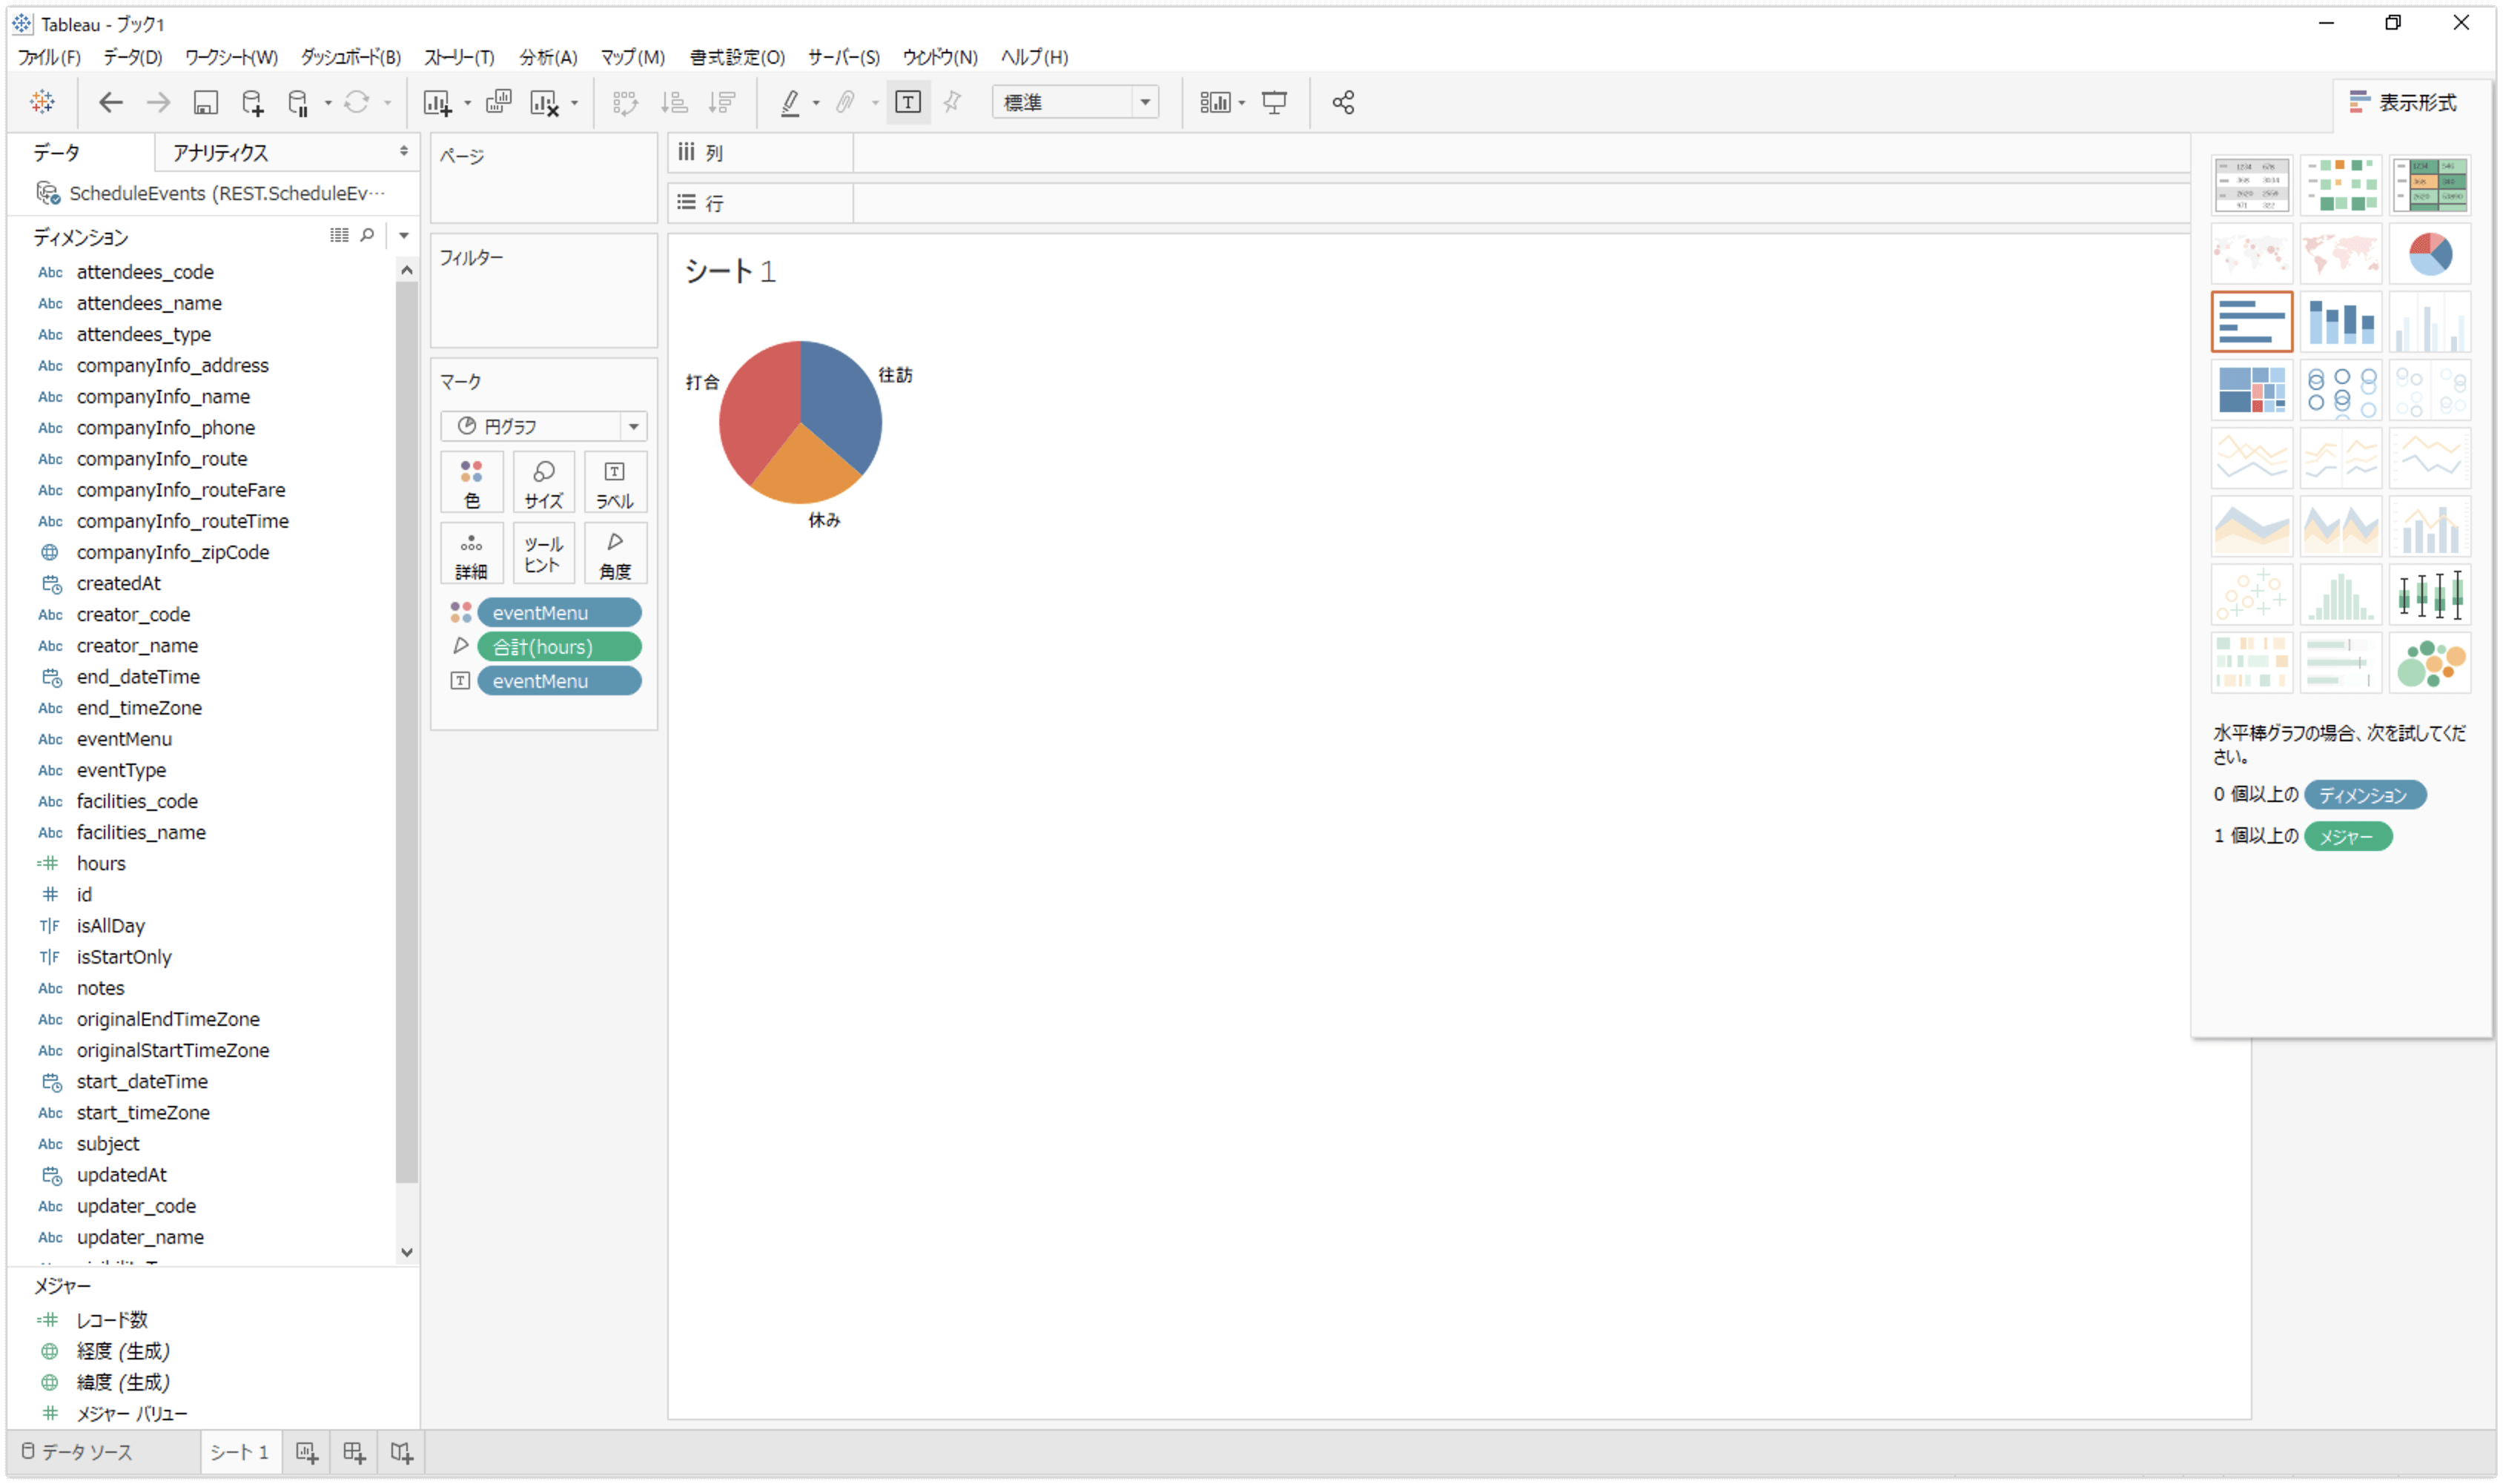Toggle dimensions list view icon
The height and width of the screenshot is (1484, 2503).
[x=339, y=235]
